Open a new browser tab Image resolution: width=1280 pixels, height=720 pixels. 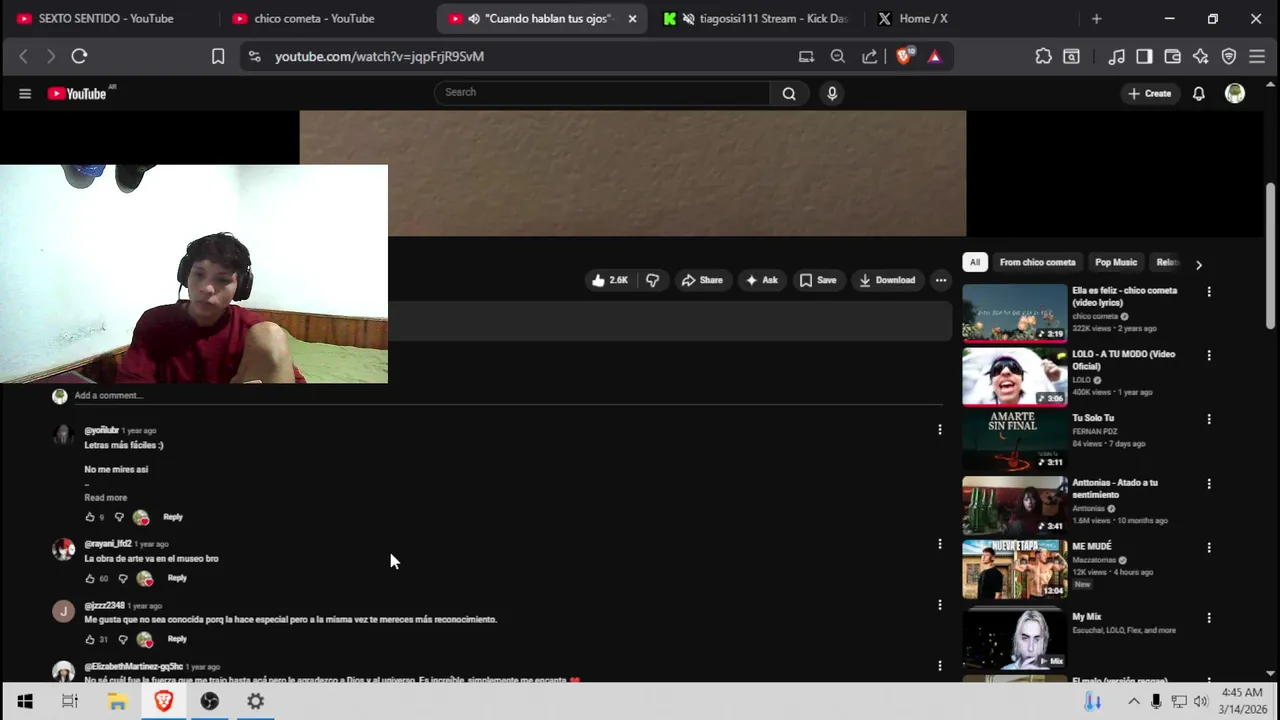(x=1096, y=19)
